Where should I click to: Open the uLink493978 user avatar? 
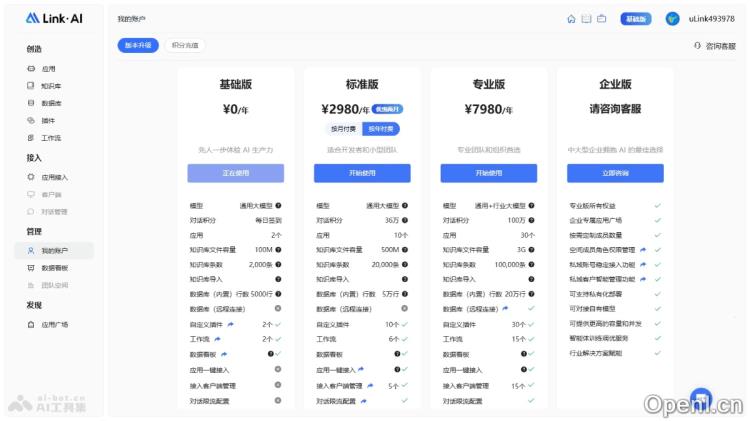673,19
